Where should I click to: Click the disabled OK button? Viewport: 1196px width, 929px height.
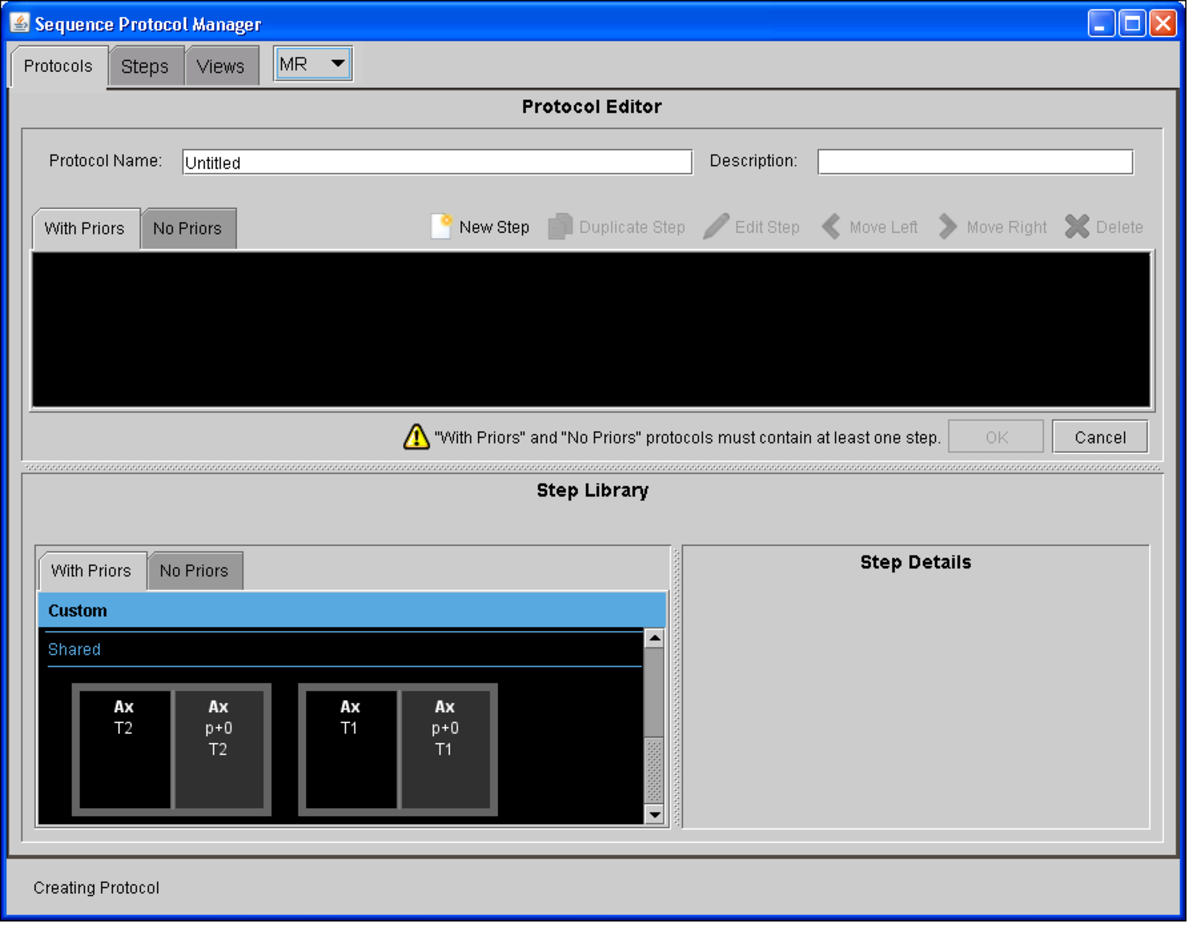click(x=996, y=437)
